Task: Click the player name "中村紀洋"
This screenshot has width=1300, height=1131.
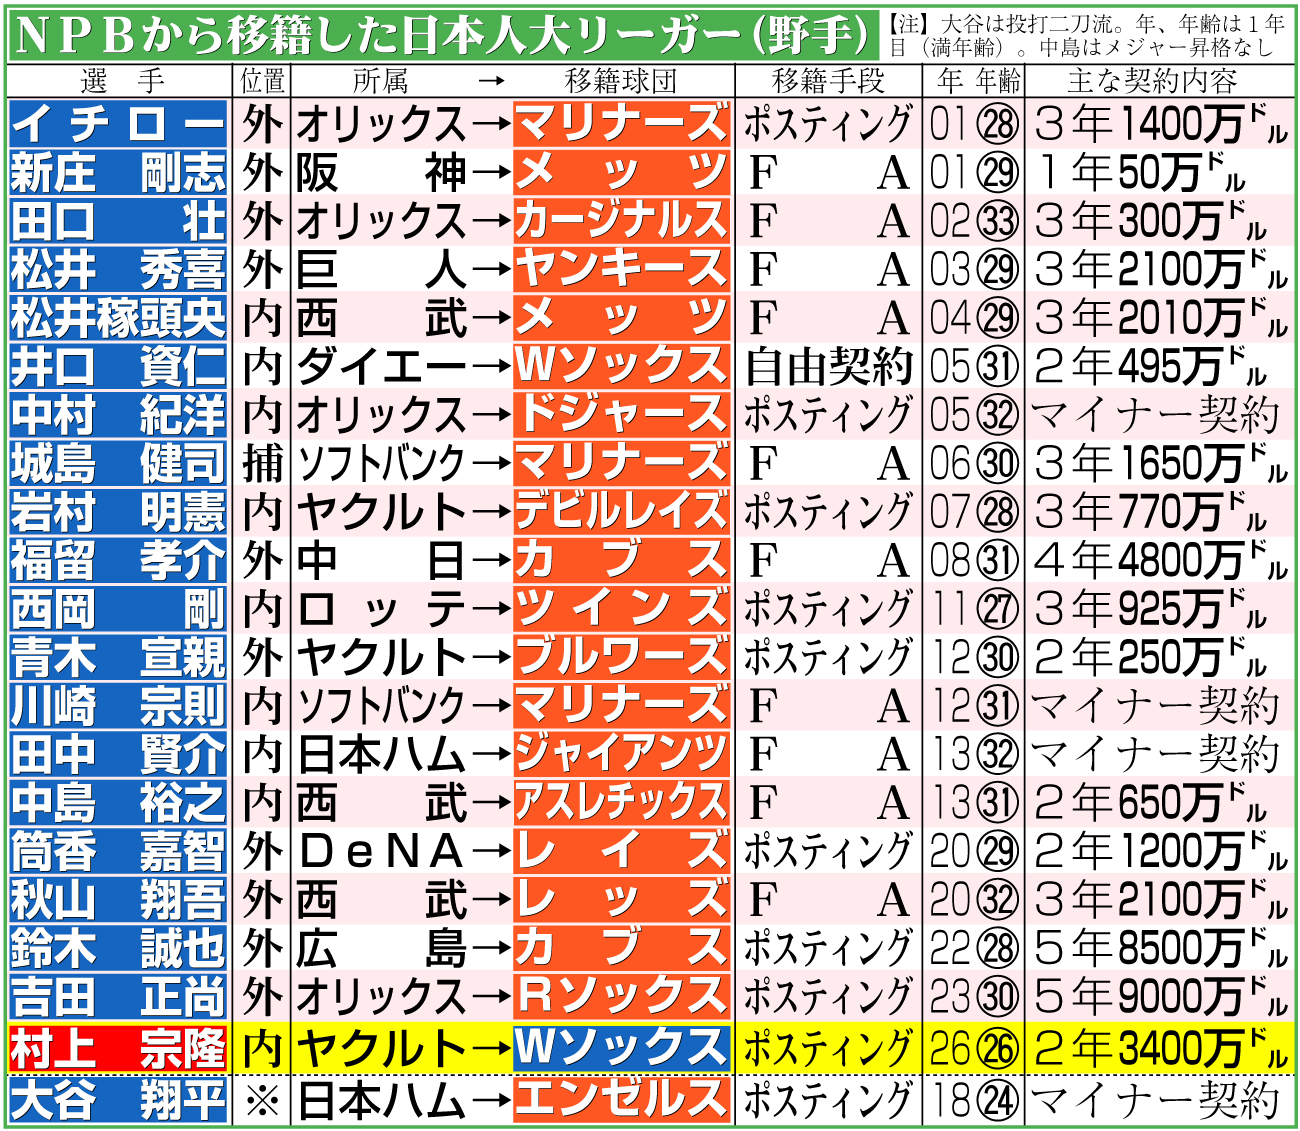Action: pyautogui.click(x=119, y=414)
